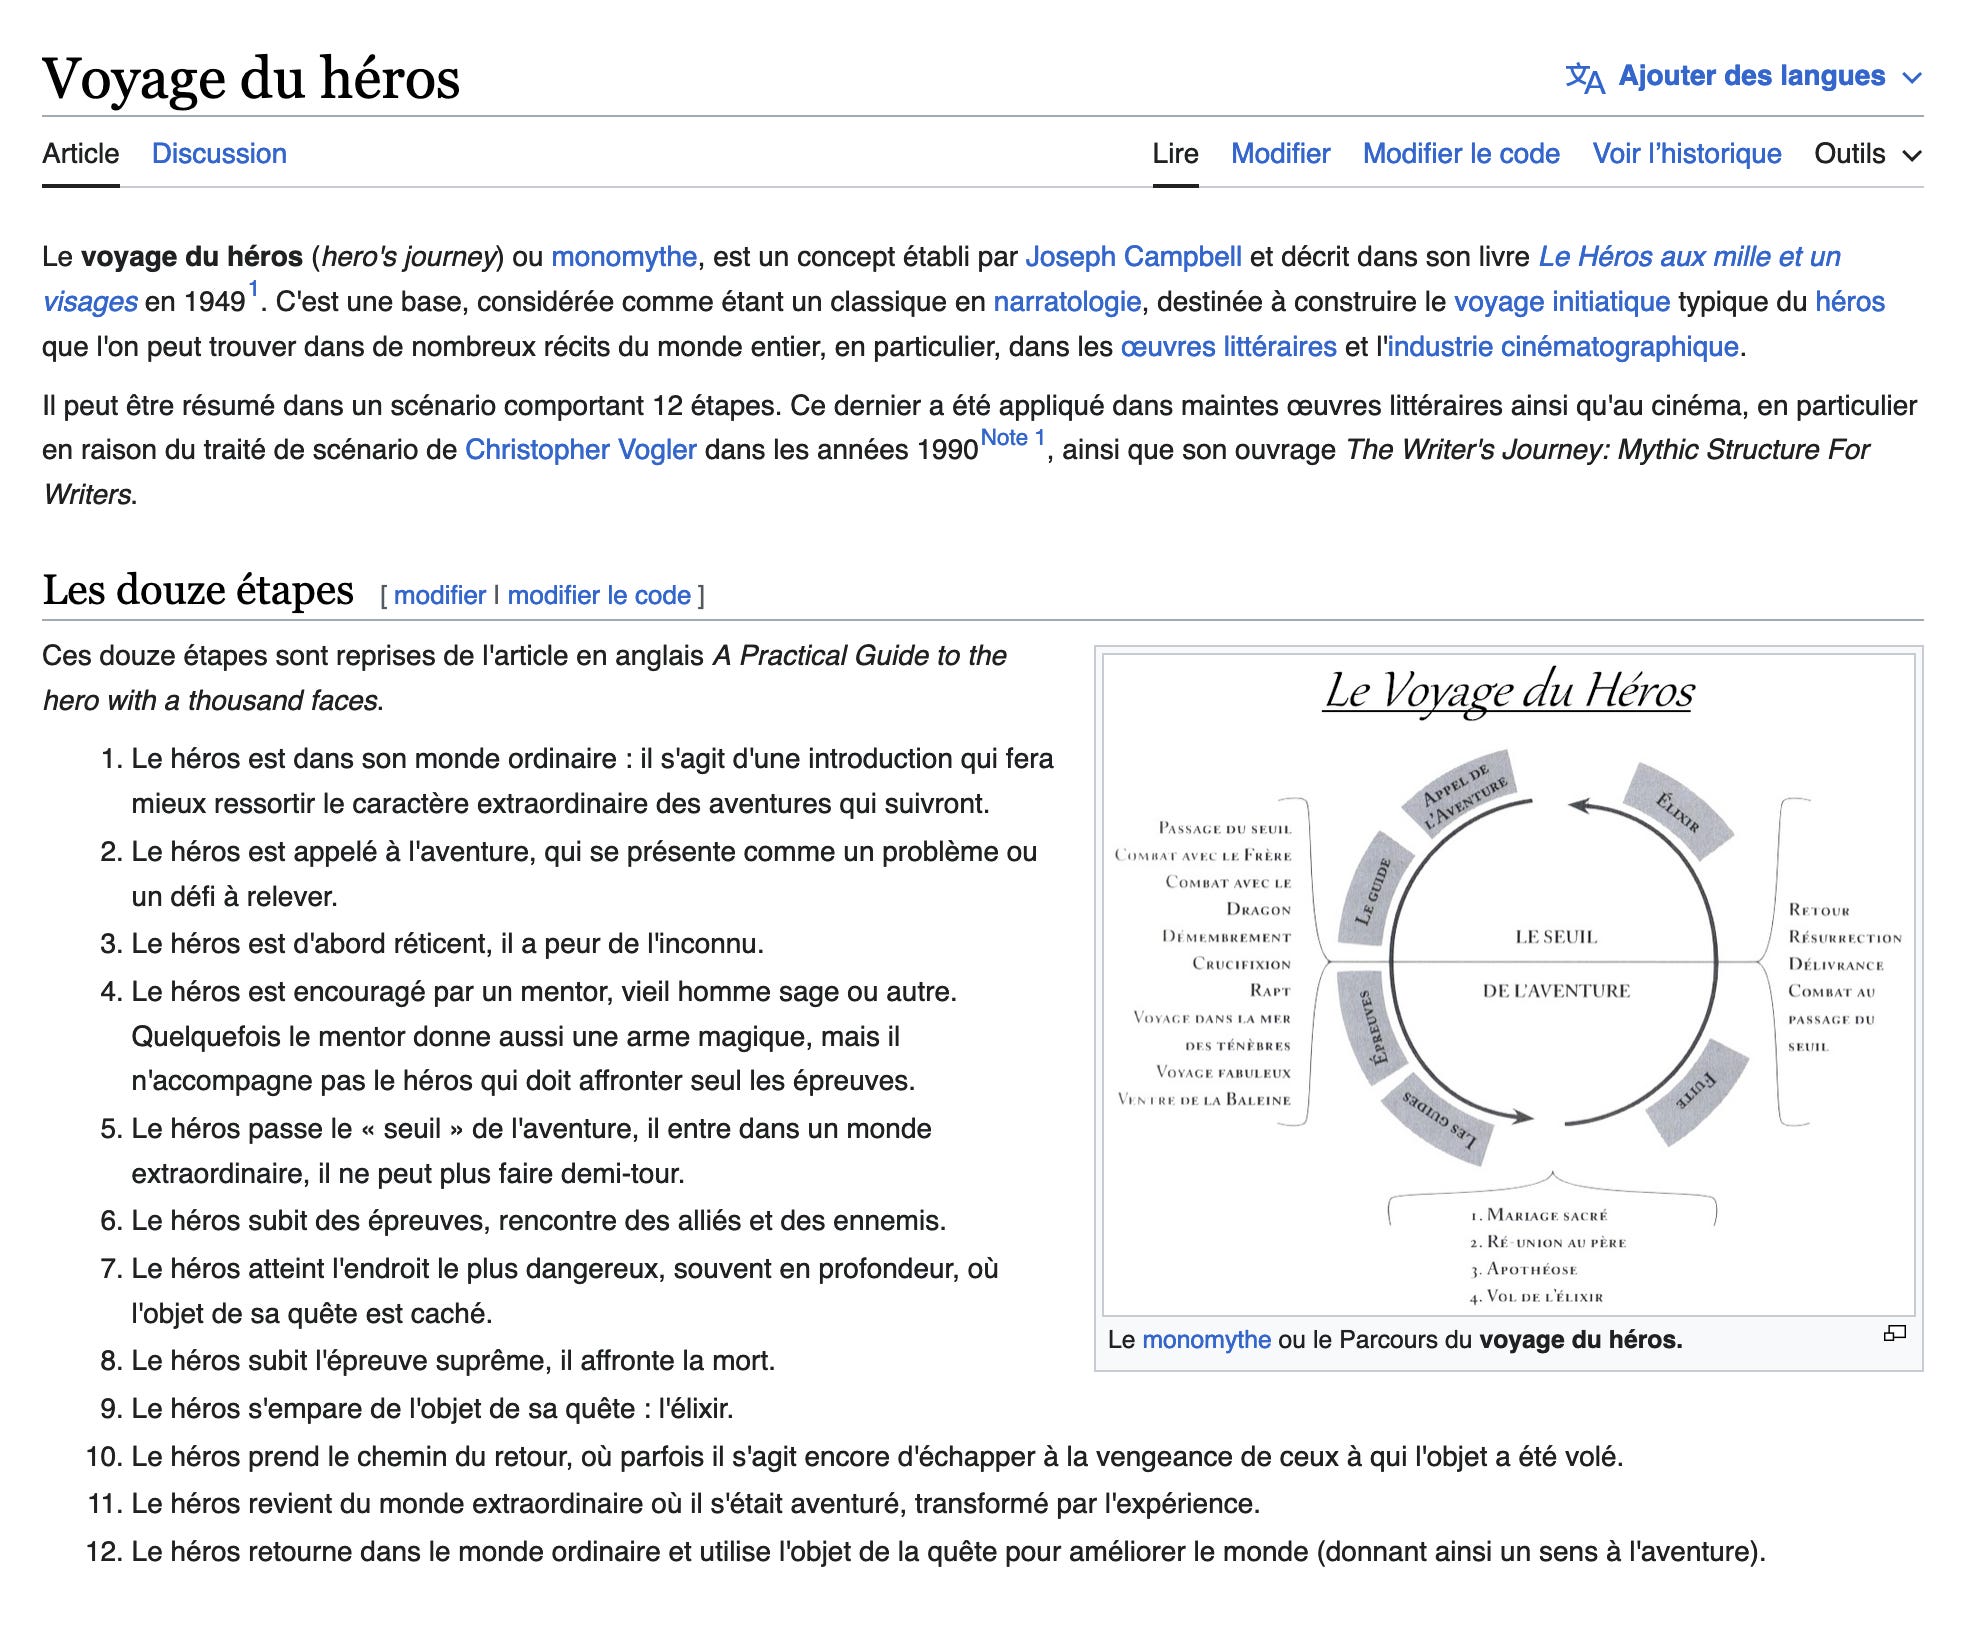
Task: Open the Modifier le code tab
Action: tap(1461, 154)
